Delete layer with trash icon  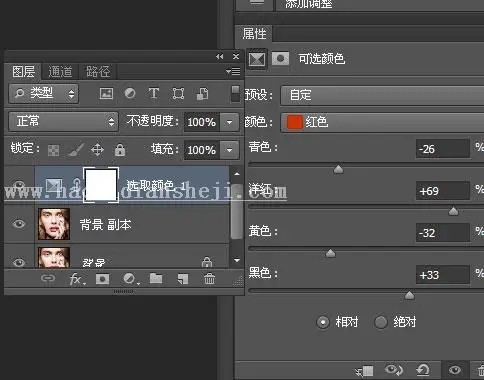coord(209,279)
